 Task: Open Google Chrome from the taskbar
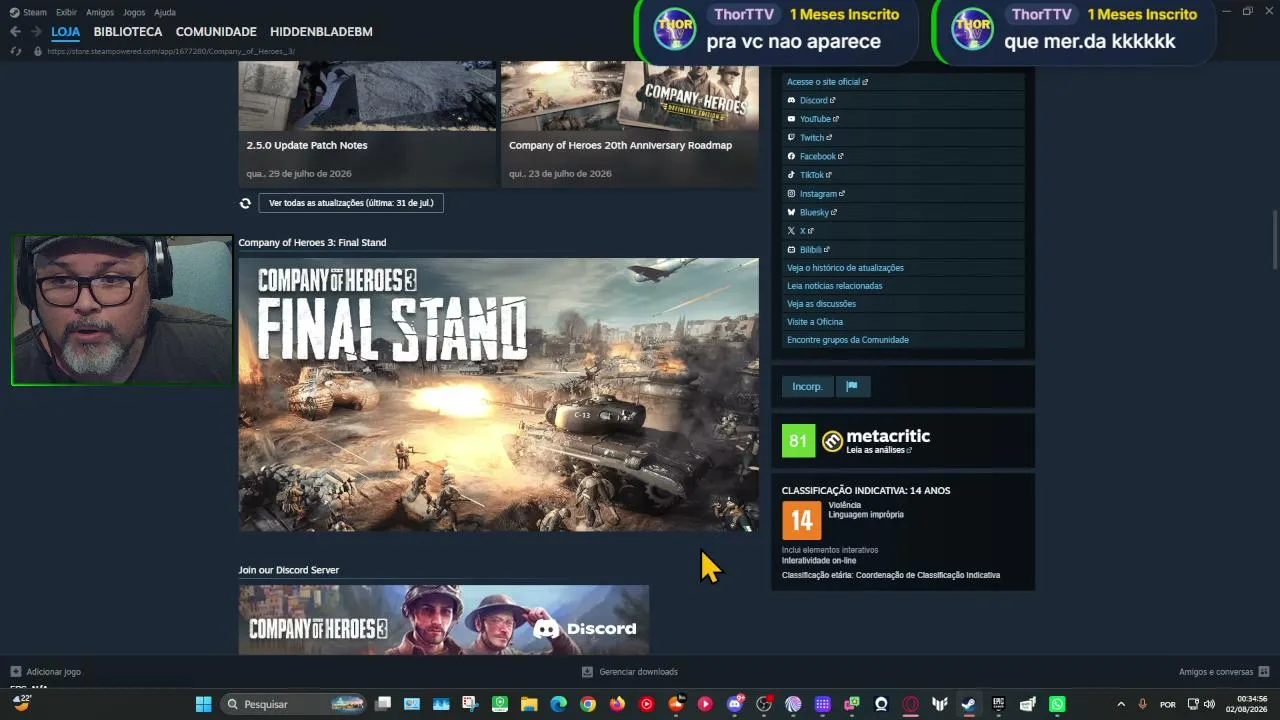(587, 704)
